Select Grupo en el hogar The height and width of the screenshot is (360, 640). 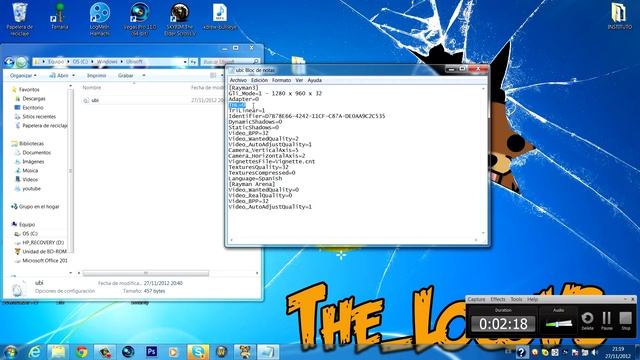39,207
